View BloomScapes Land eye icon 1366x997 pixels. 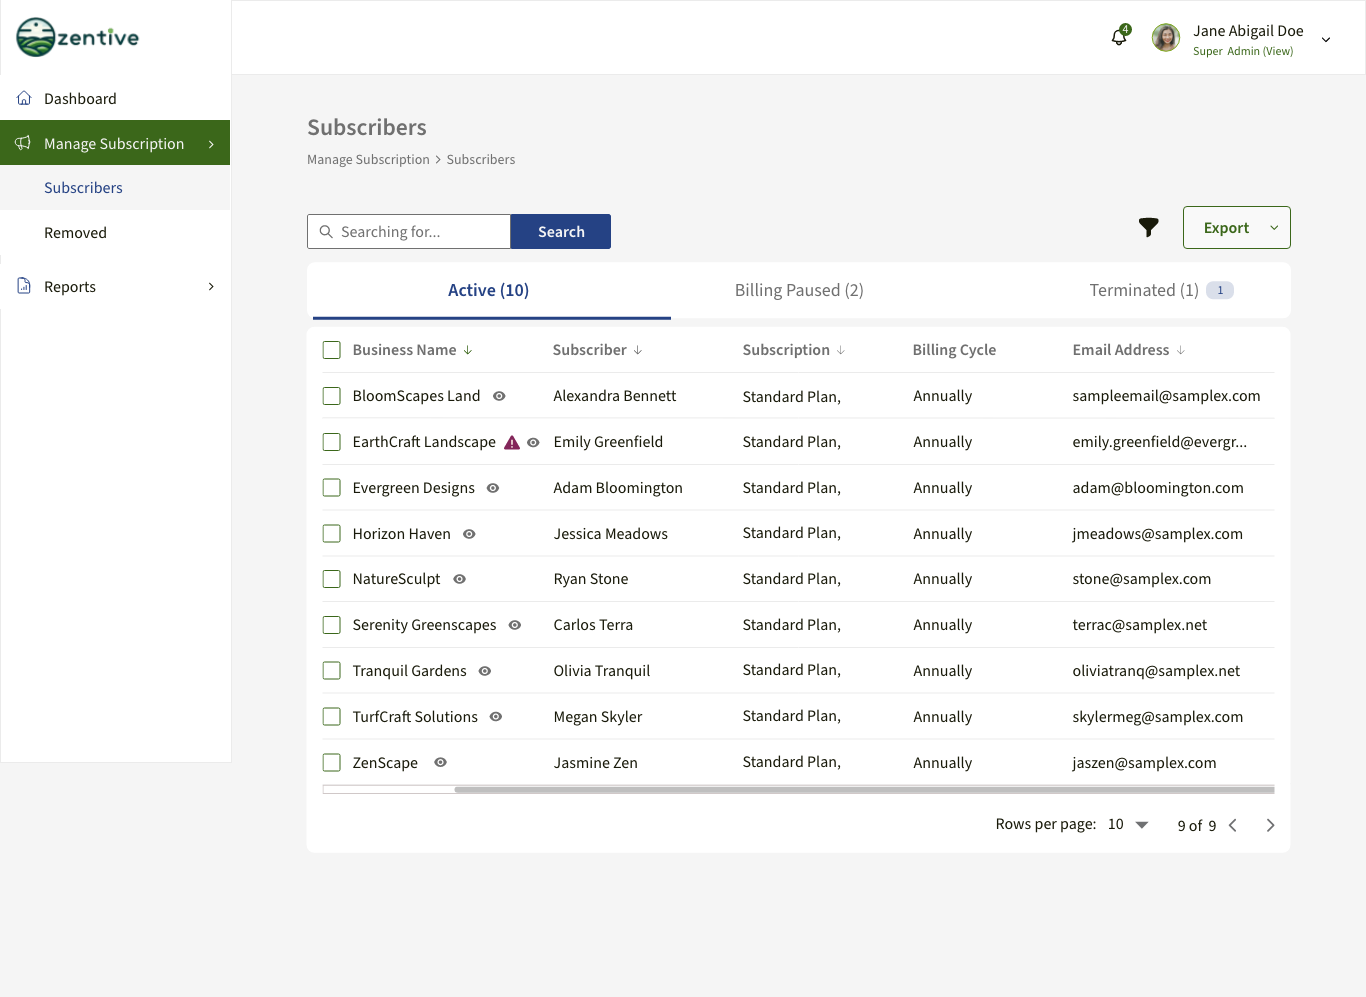pos(499,396)
